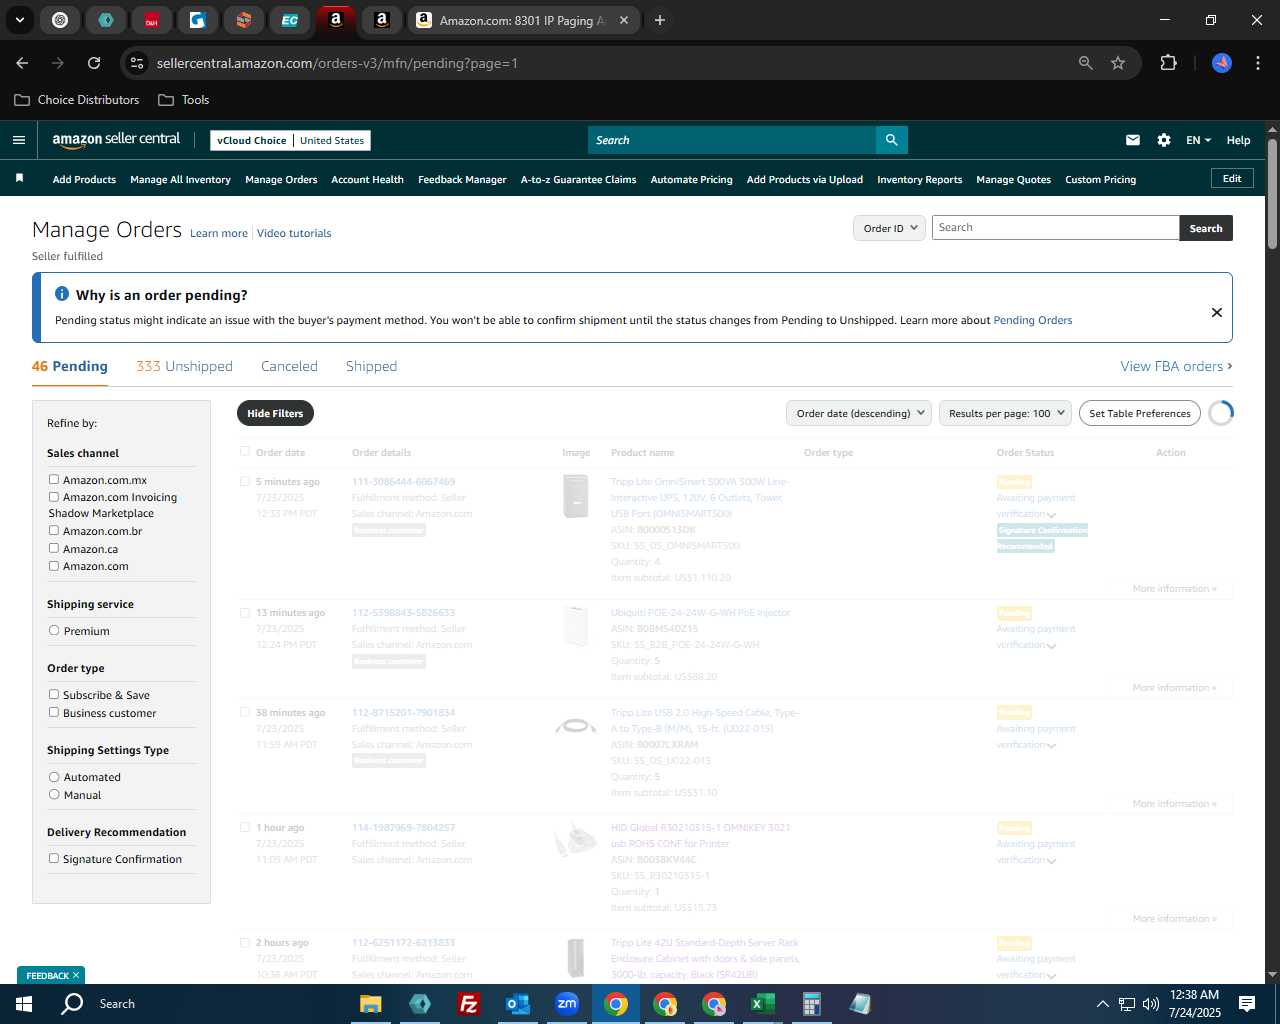Open the Seller Central hamburger menu
Screen dimensions: 1280x1024
18,140
